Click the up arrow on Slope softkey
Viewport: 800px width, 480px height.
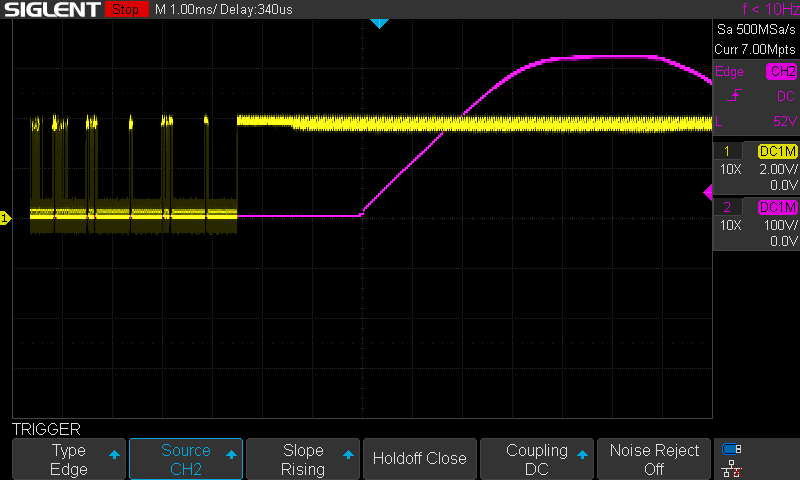pos(348,454)
